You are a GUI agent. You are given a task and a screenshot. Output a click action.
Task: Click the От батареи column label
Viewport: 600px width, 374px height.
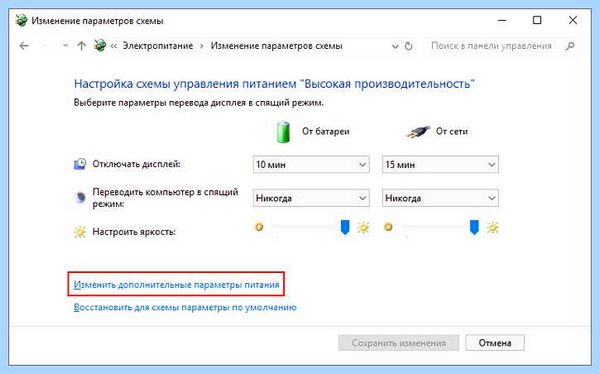click(x=326, y=132)
